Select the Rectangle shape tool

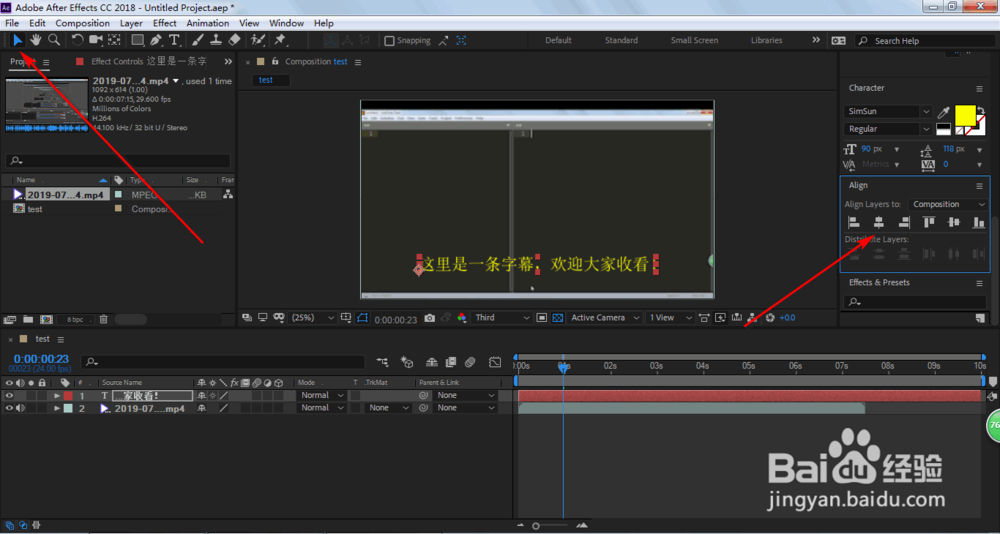138,40
